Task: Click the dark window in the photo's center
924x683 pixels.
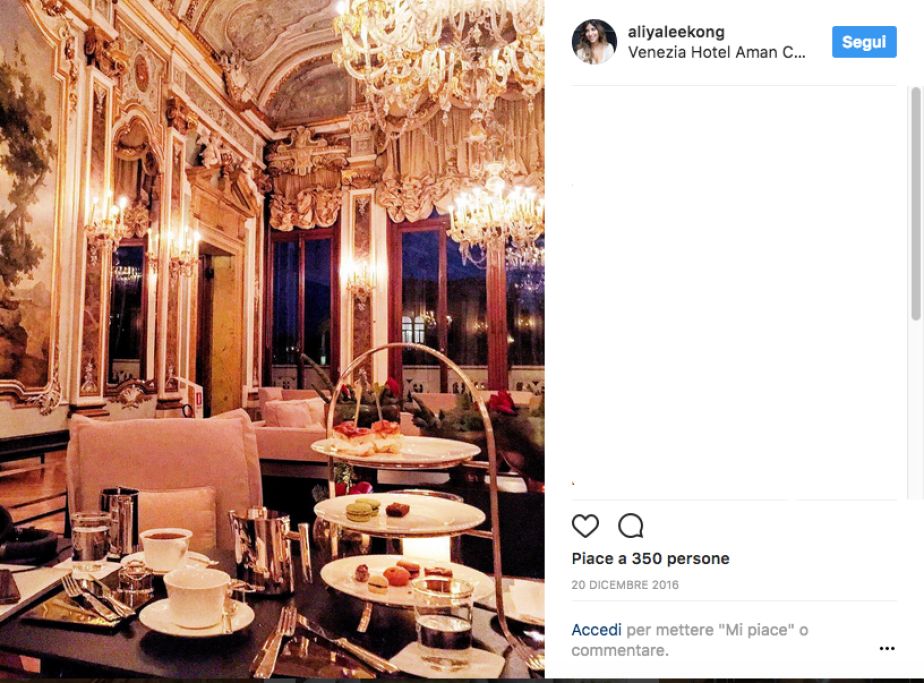Action: pos(302,303)
